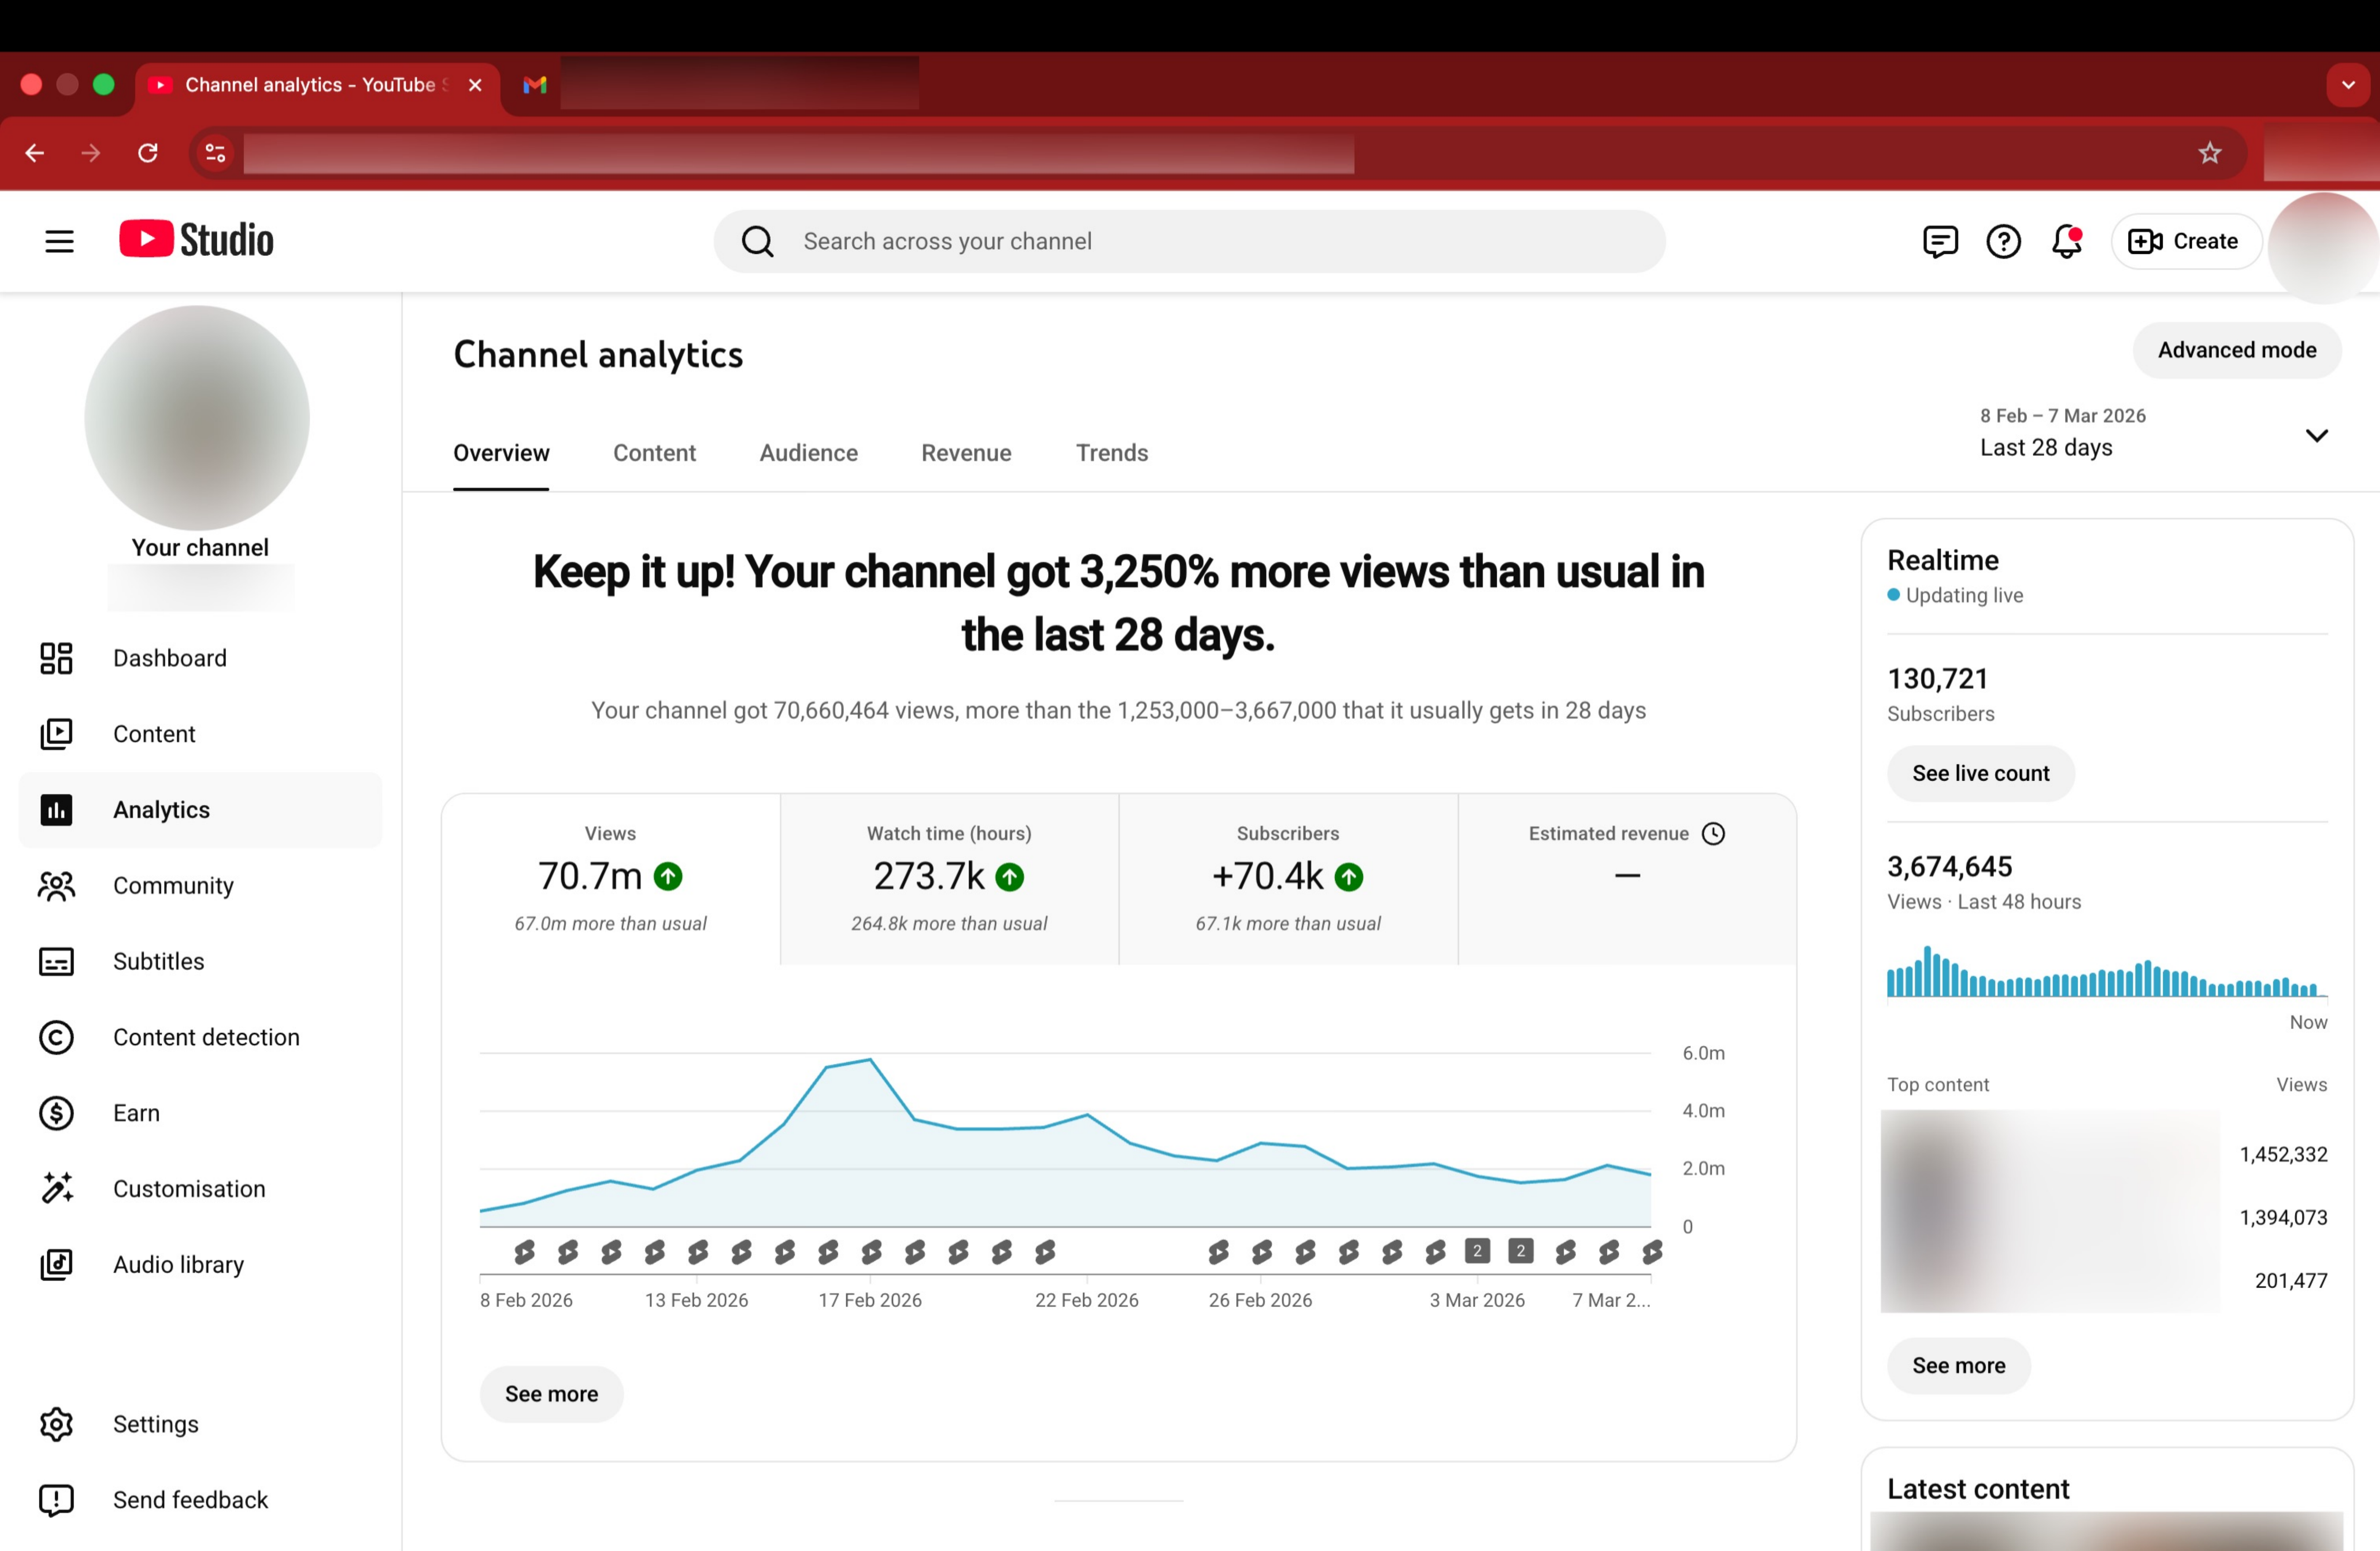
Task: Open the account avatar in header
Action: click(x=2323, y=248)
